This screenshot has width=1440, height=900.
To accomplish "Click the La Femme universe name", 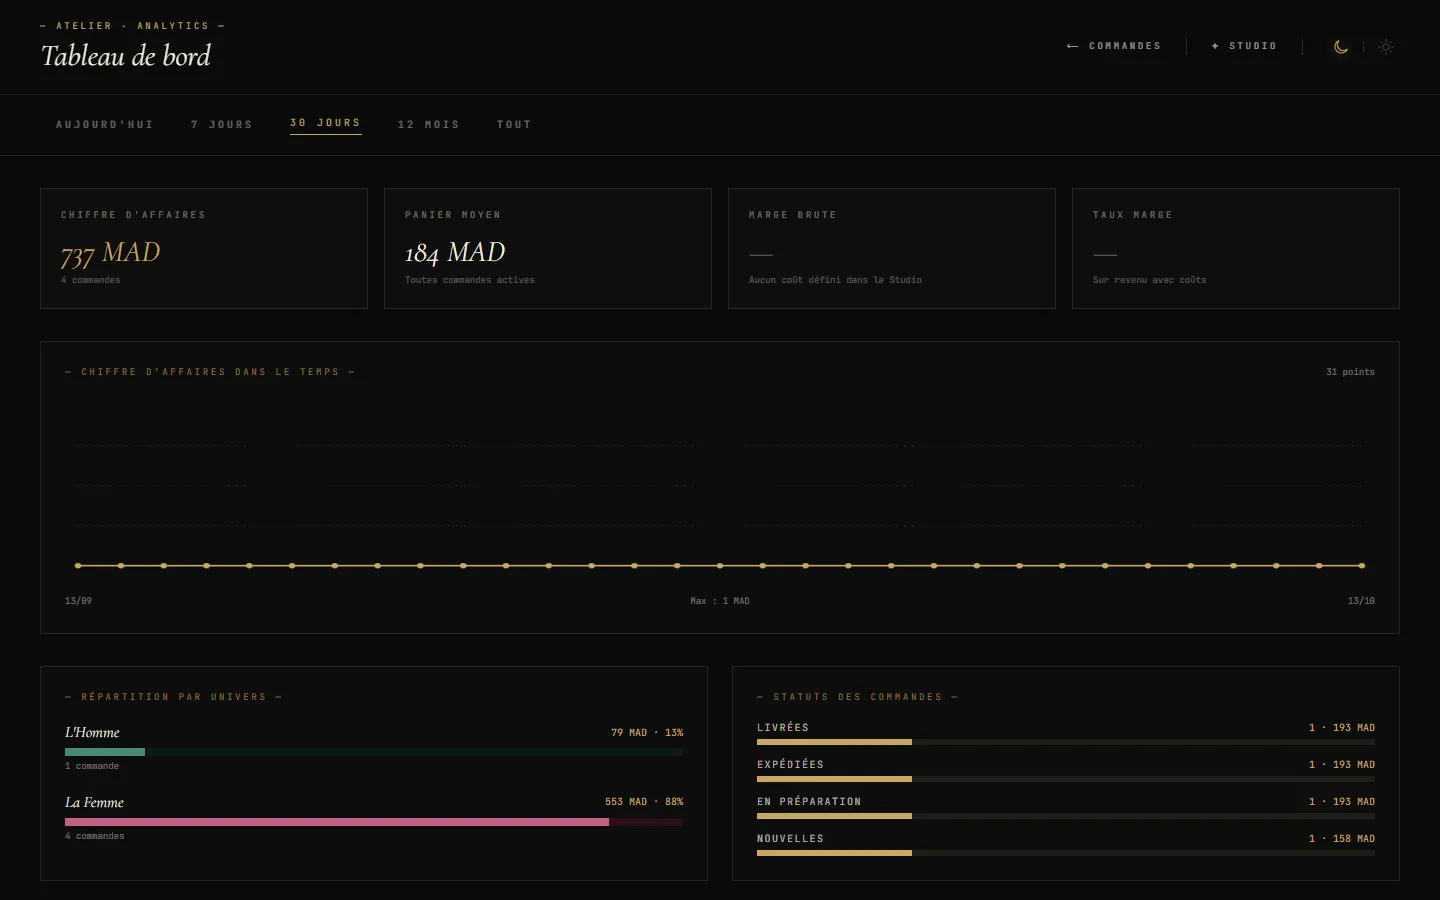I will 95,803.
